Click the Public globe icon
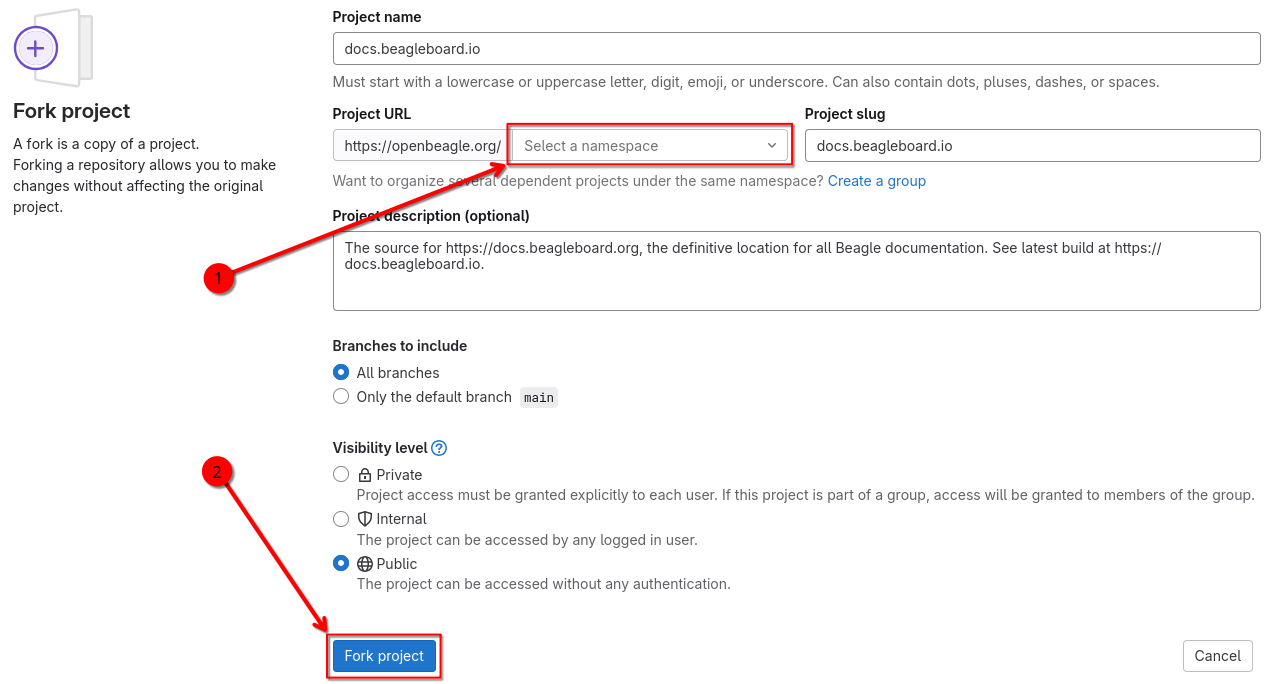 [x=365, y=564]
